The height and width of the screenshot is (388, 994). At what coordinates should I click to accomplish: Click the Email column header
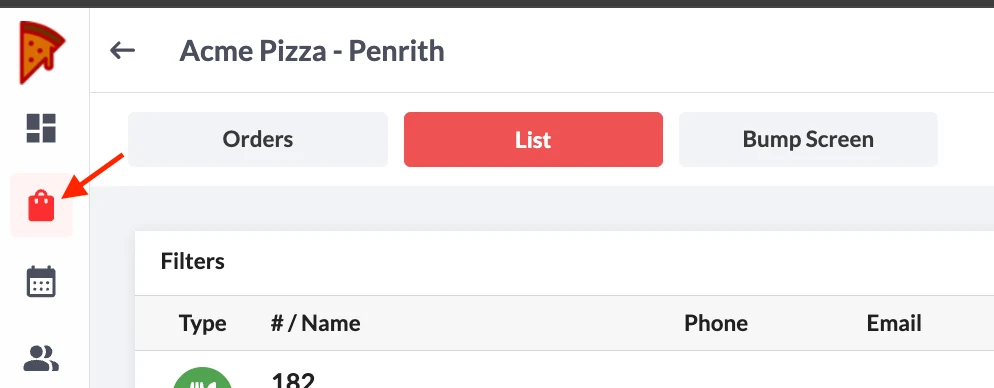coord(894,323)
